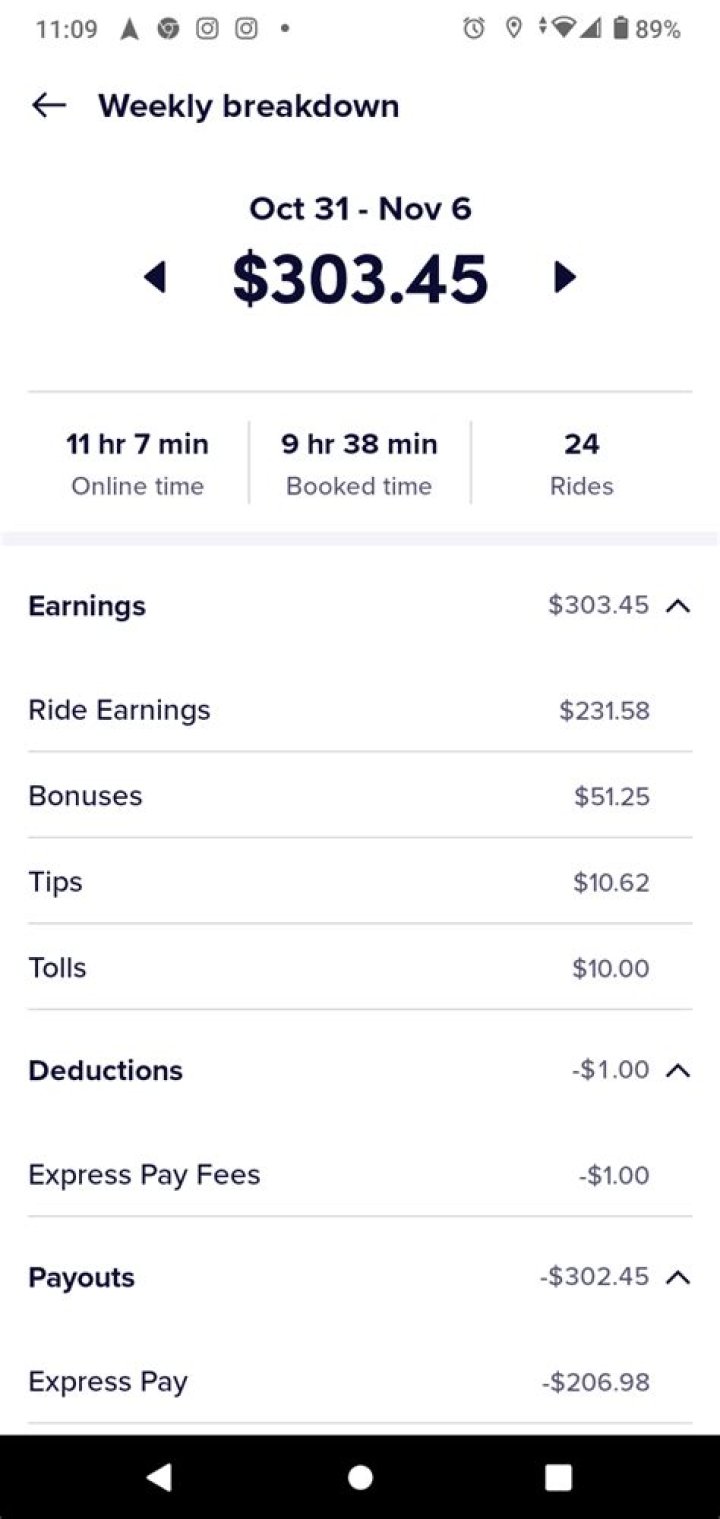Tap the 24 Rides stat

coord(581,463)
